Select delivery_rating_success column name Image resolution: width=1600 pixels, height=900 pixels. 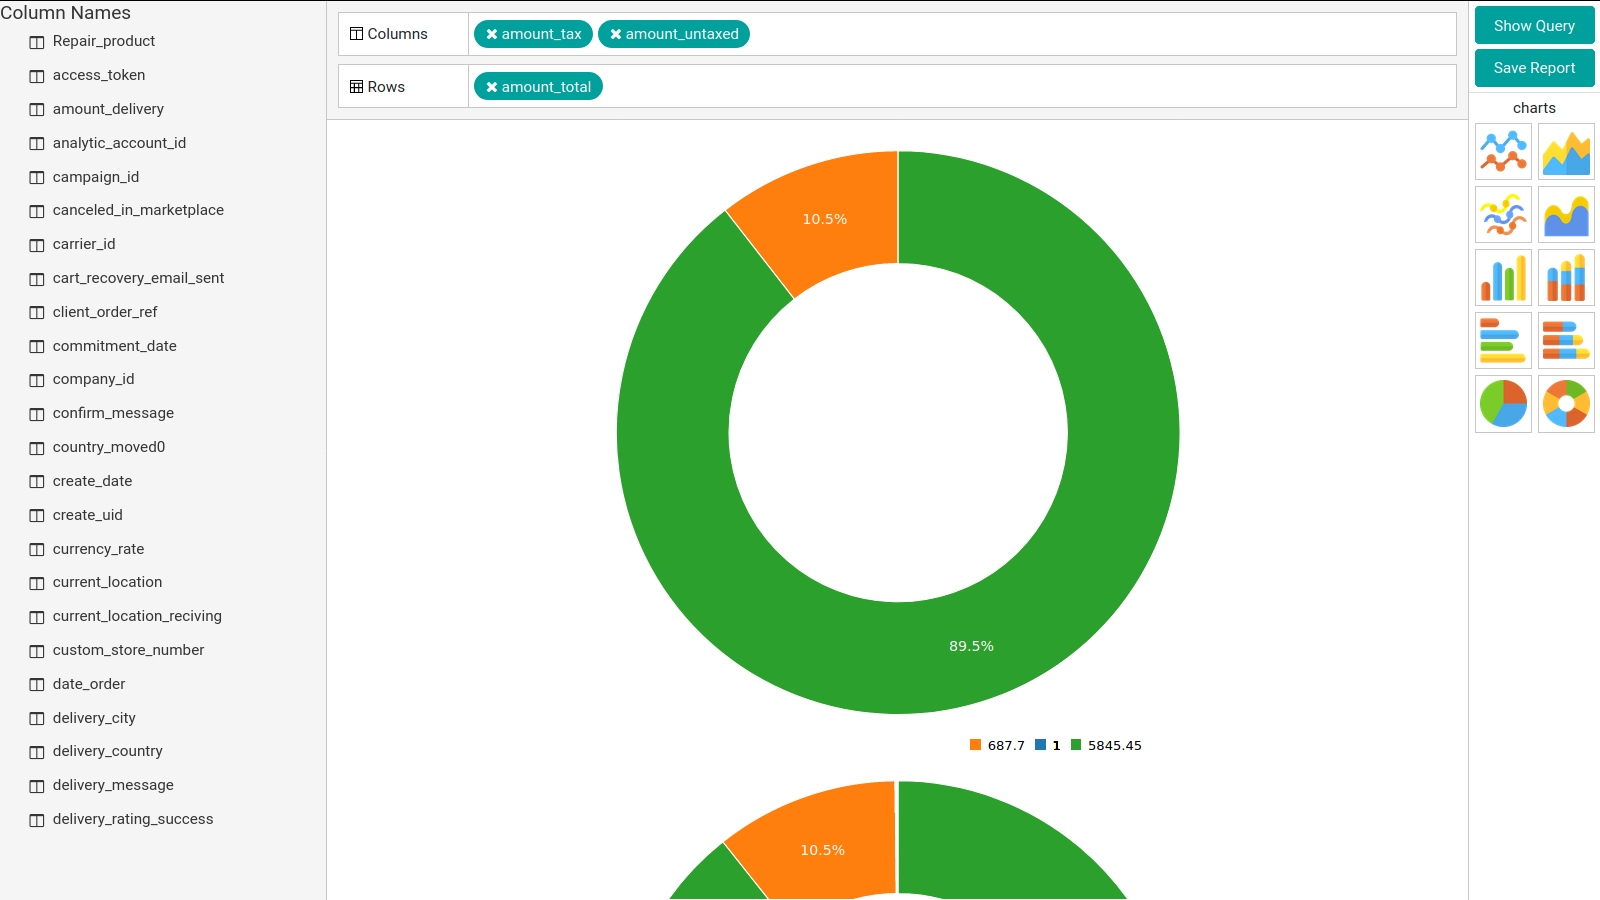pyautogui.click(x=133, y=819)
